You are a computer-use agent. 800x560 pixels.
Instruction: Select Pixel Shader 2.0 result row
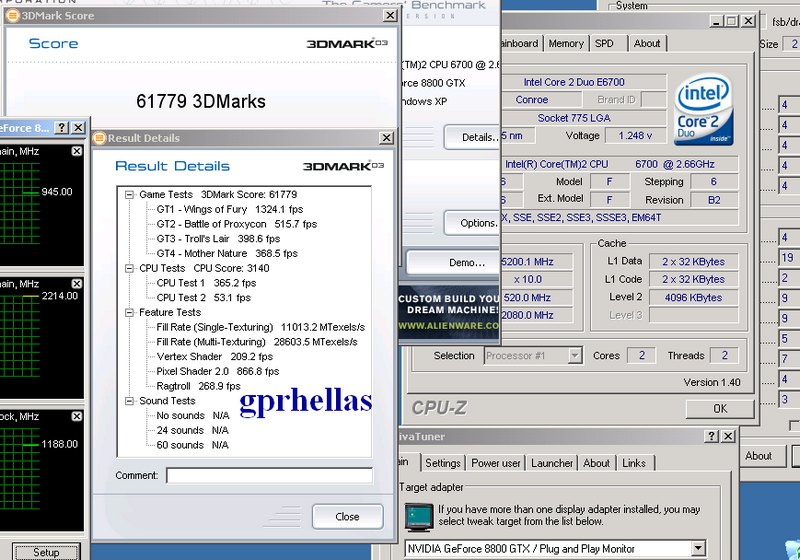tap(218, 371)
